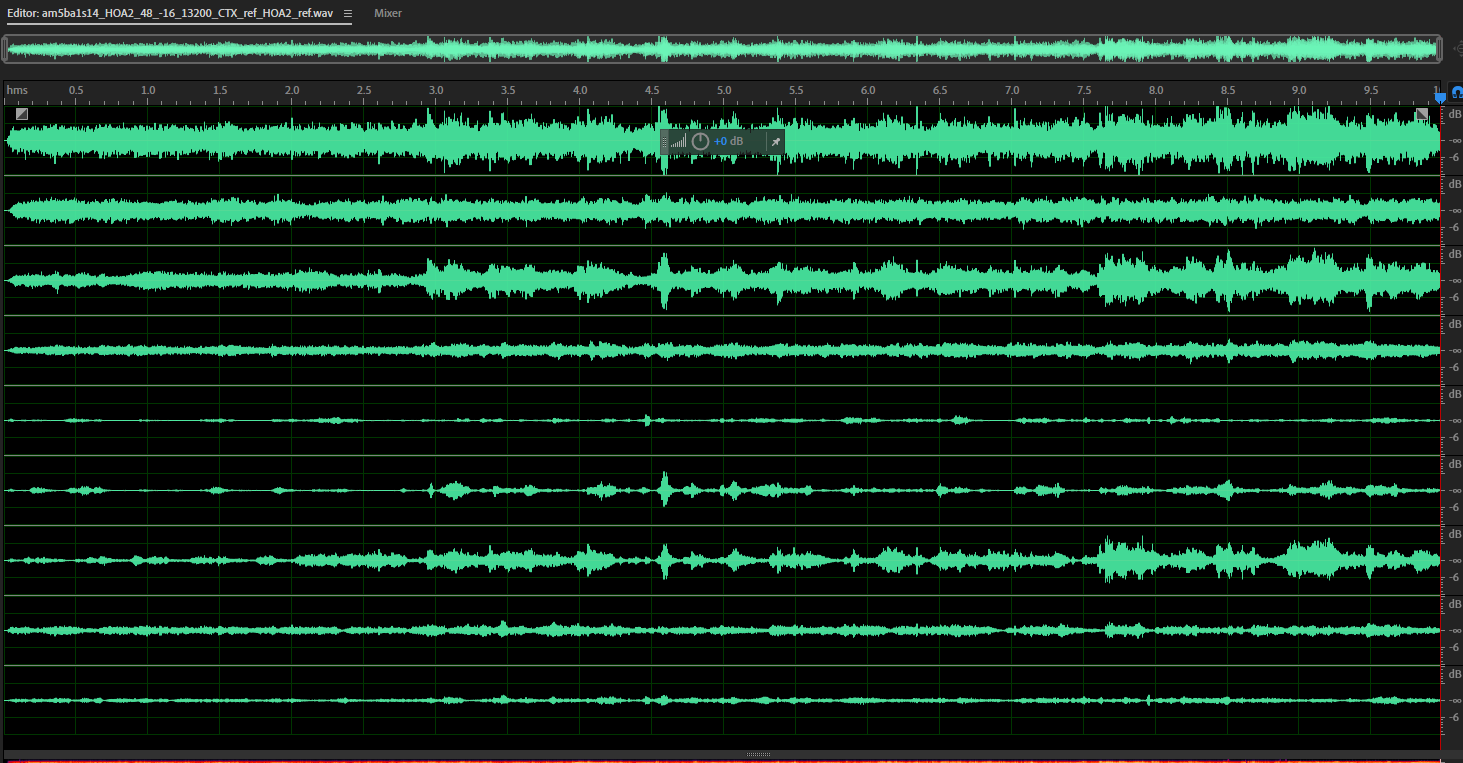Switch to the Mixer tab

pos(388,14)
